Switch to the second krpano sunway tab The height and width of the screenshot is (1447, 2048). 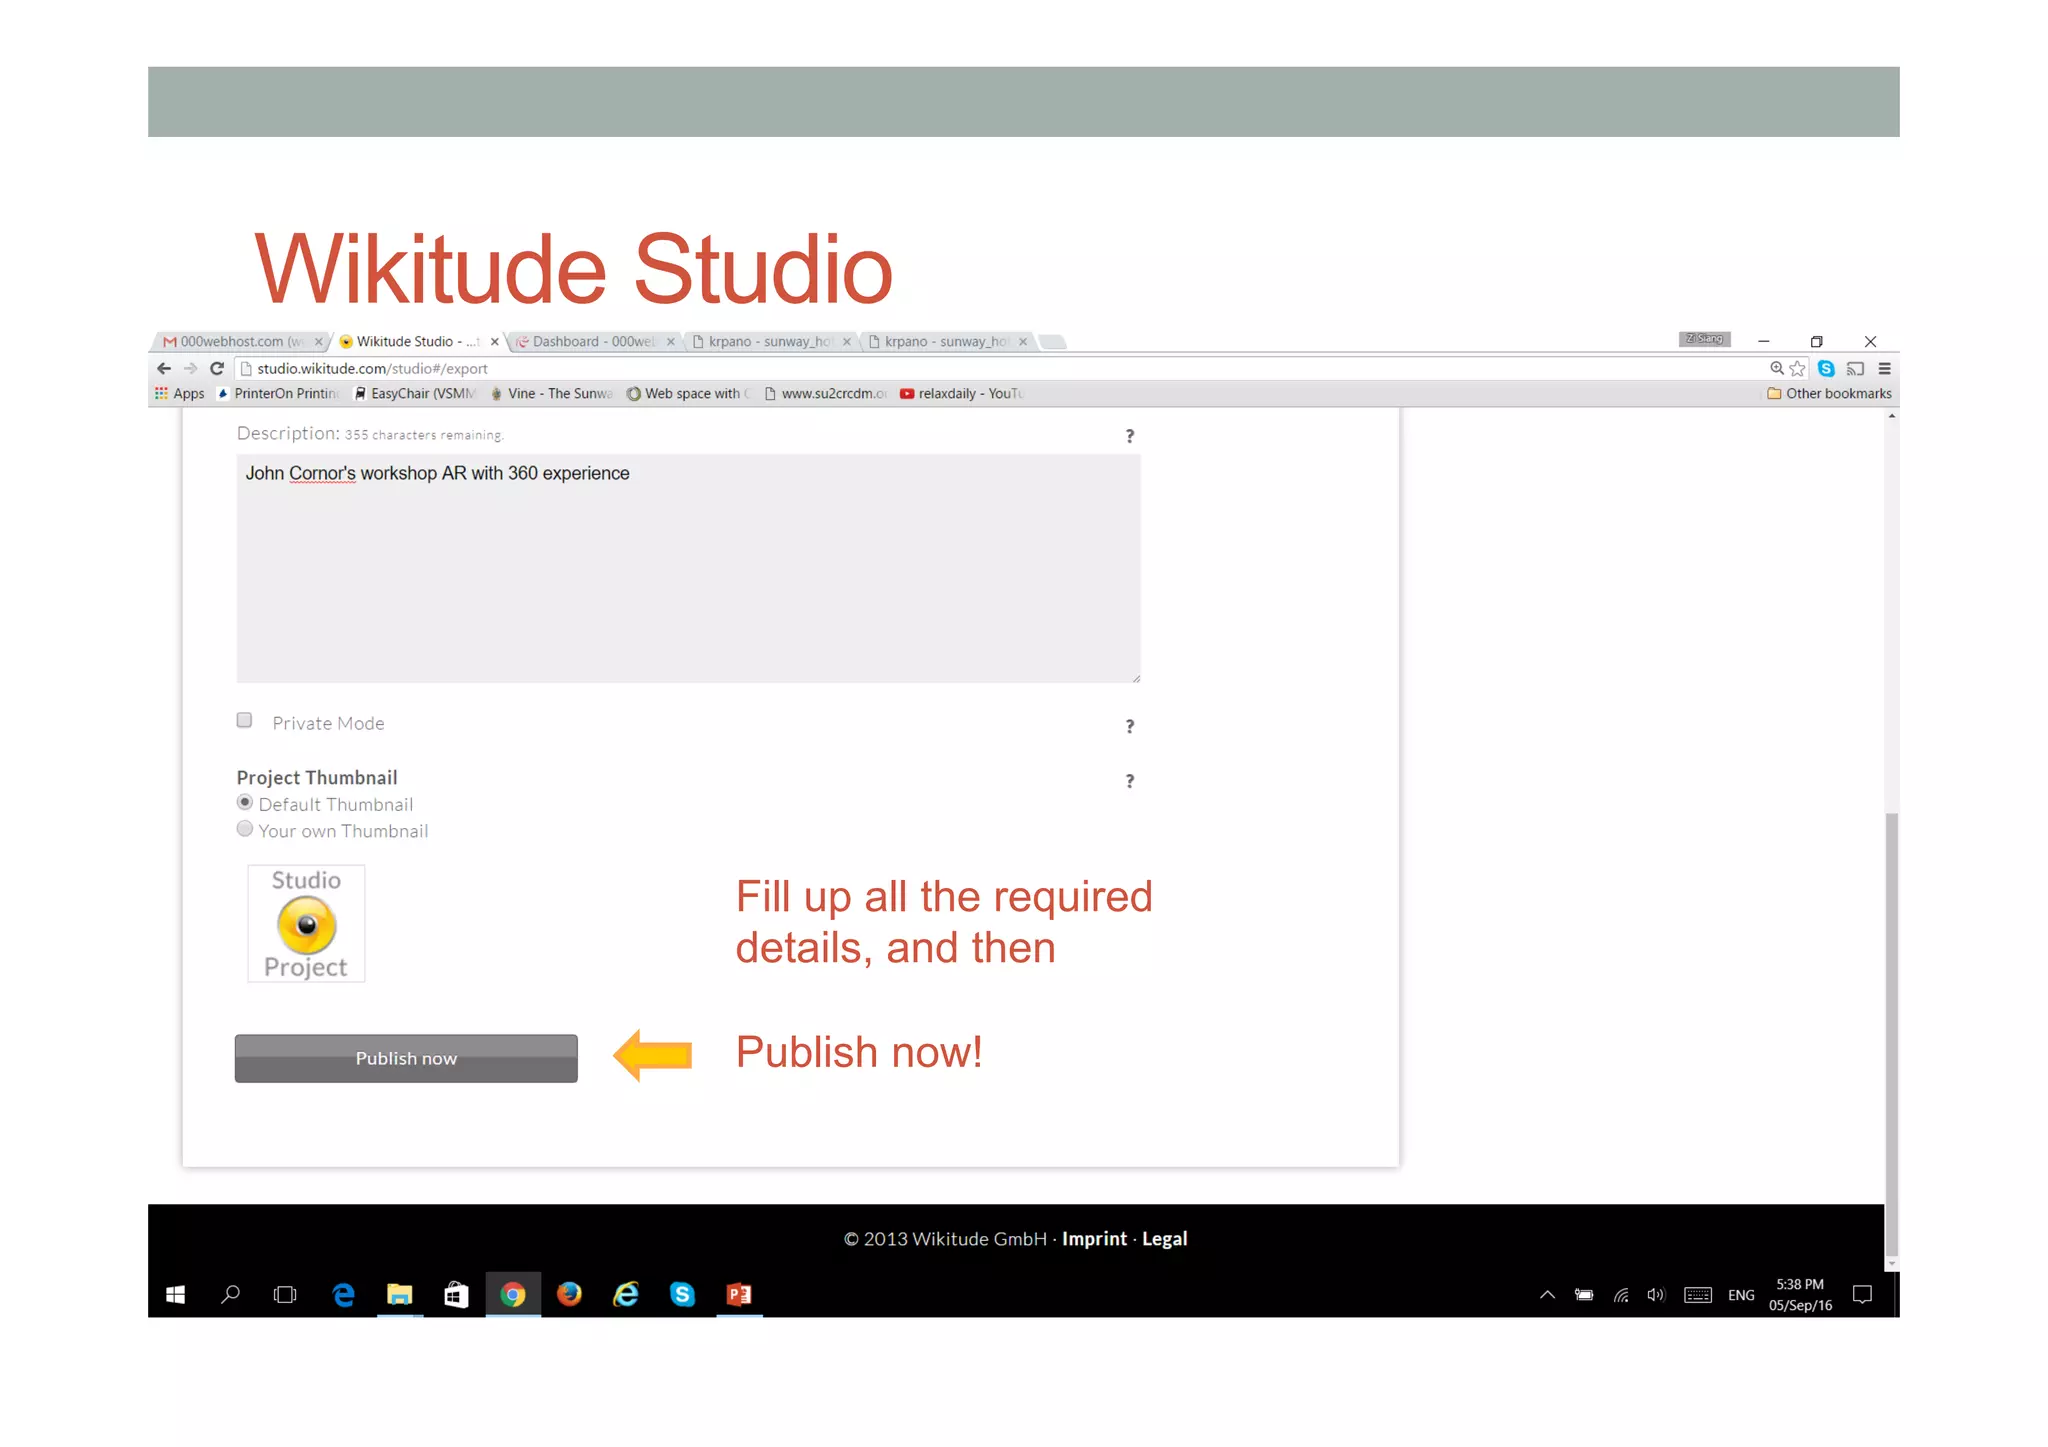coord(946,341)
